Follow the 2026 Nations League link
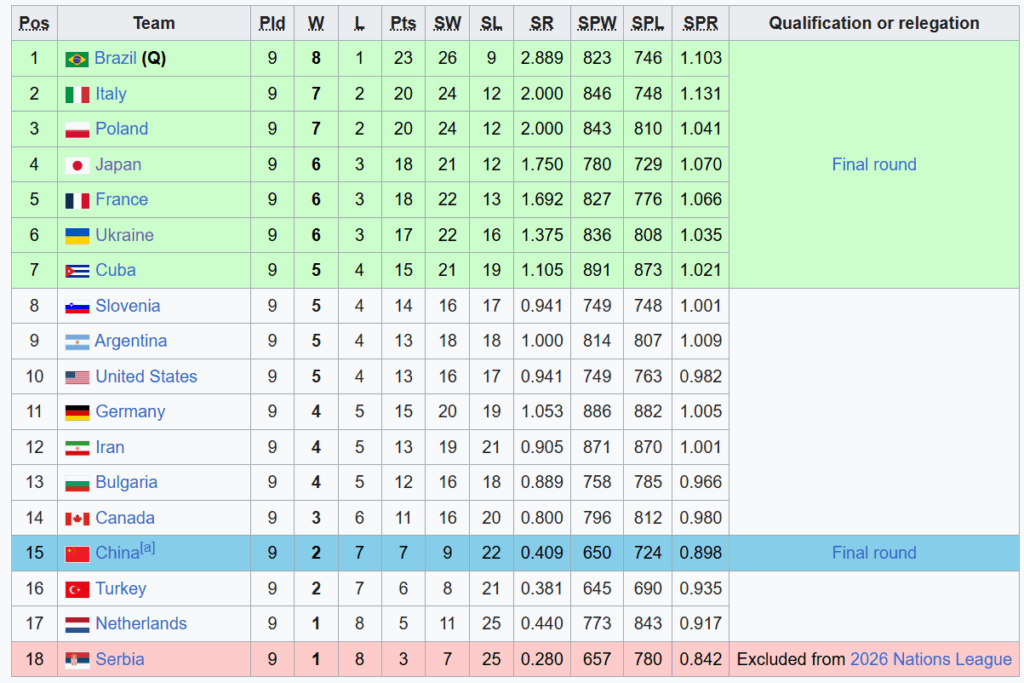Image resolution: width=1024 pixels, height=683 pixels. (x=931, y=659)
